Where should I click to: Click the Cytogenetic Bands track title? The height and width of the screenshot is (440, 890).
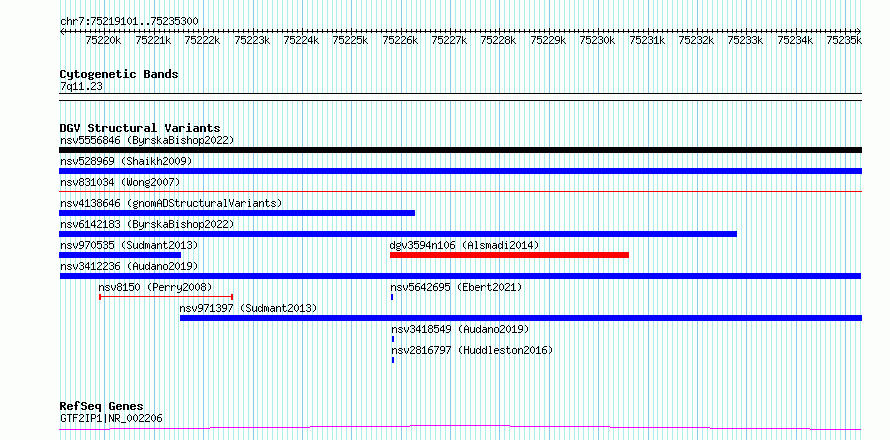point(119,74)
